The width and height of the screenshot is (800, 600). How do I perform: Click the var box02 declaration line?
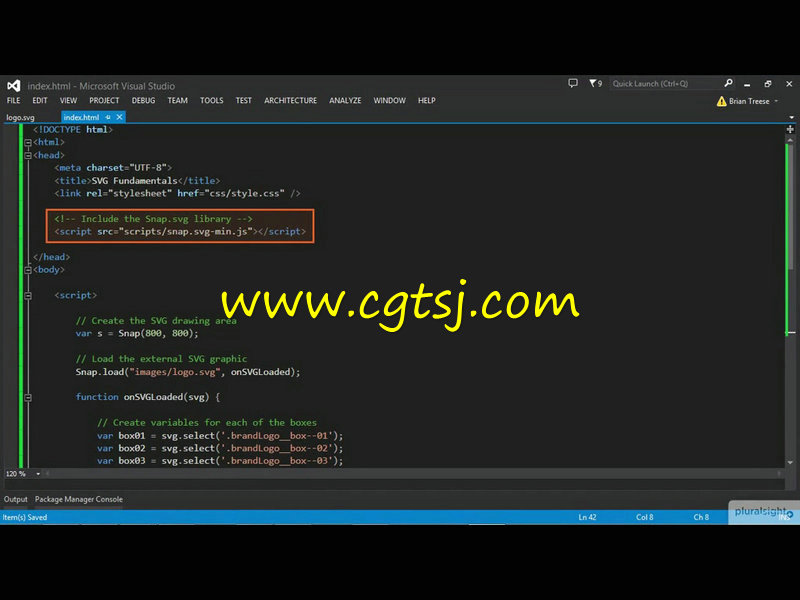[x=220, y=448]
